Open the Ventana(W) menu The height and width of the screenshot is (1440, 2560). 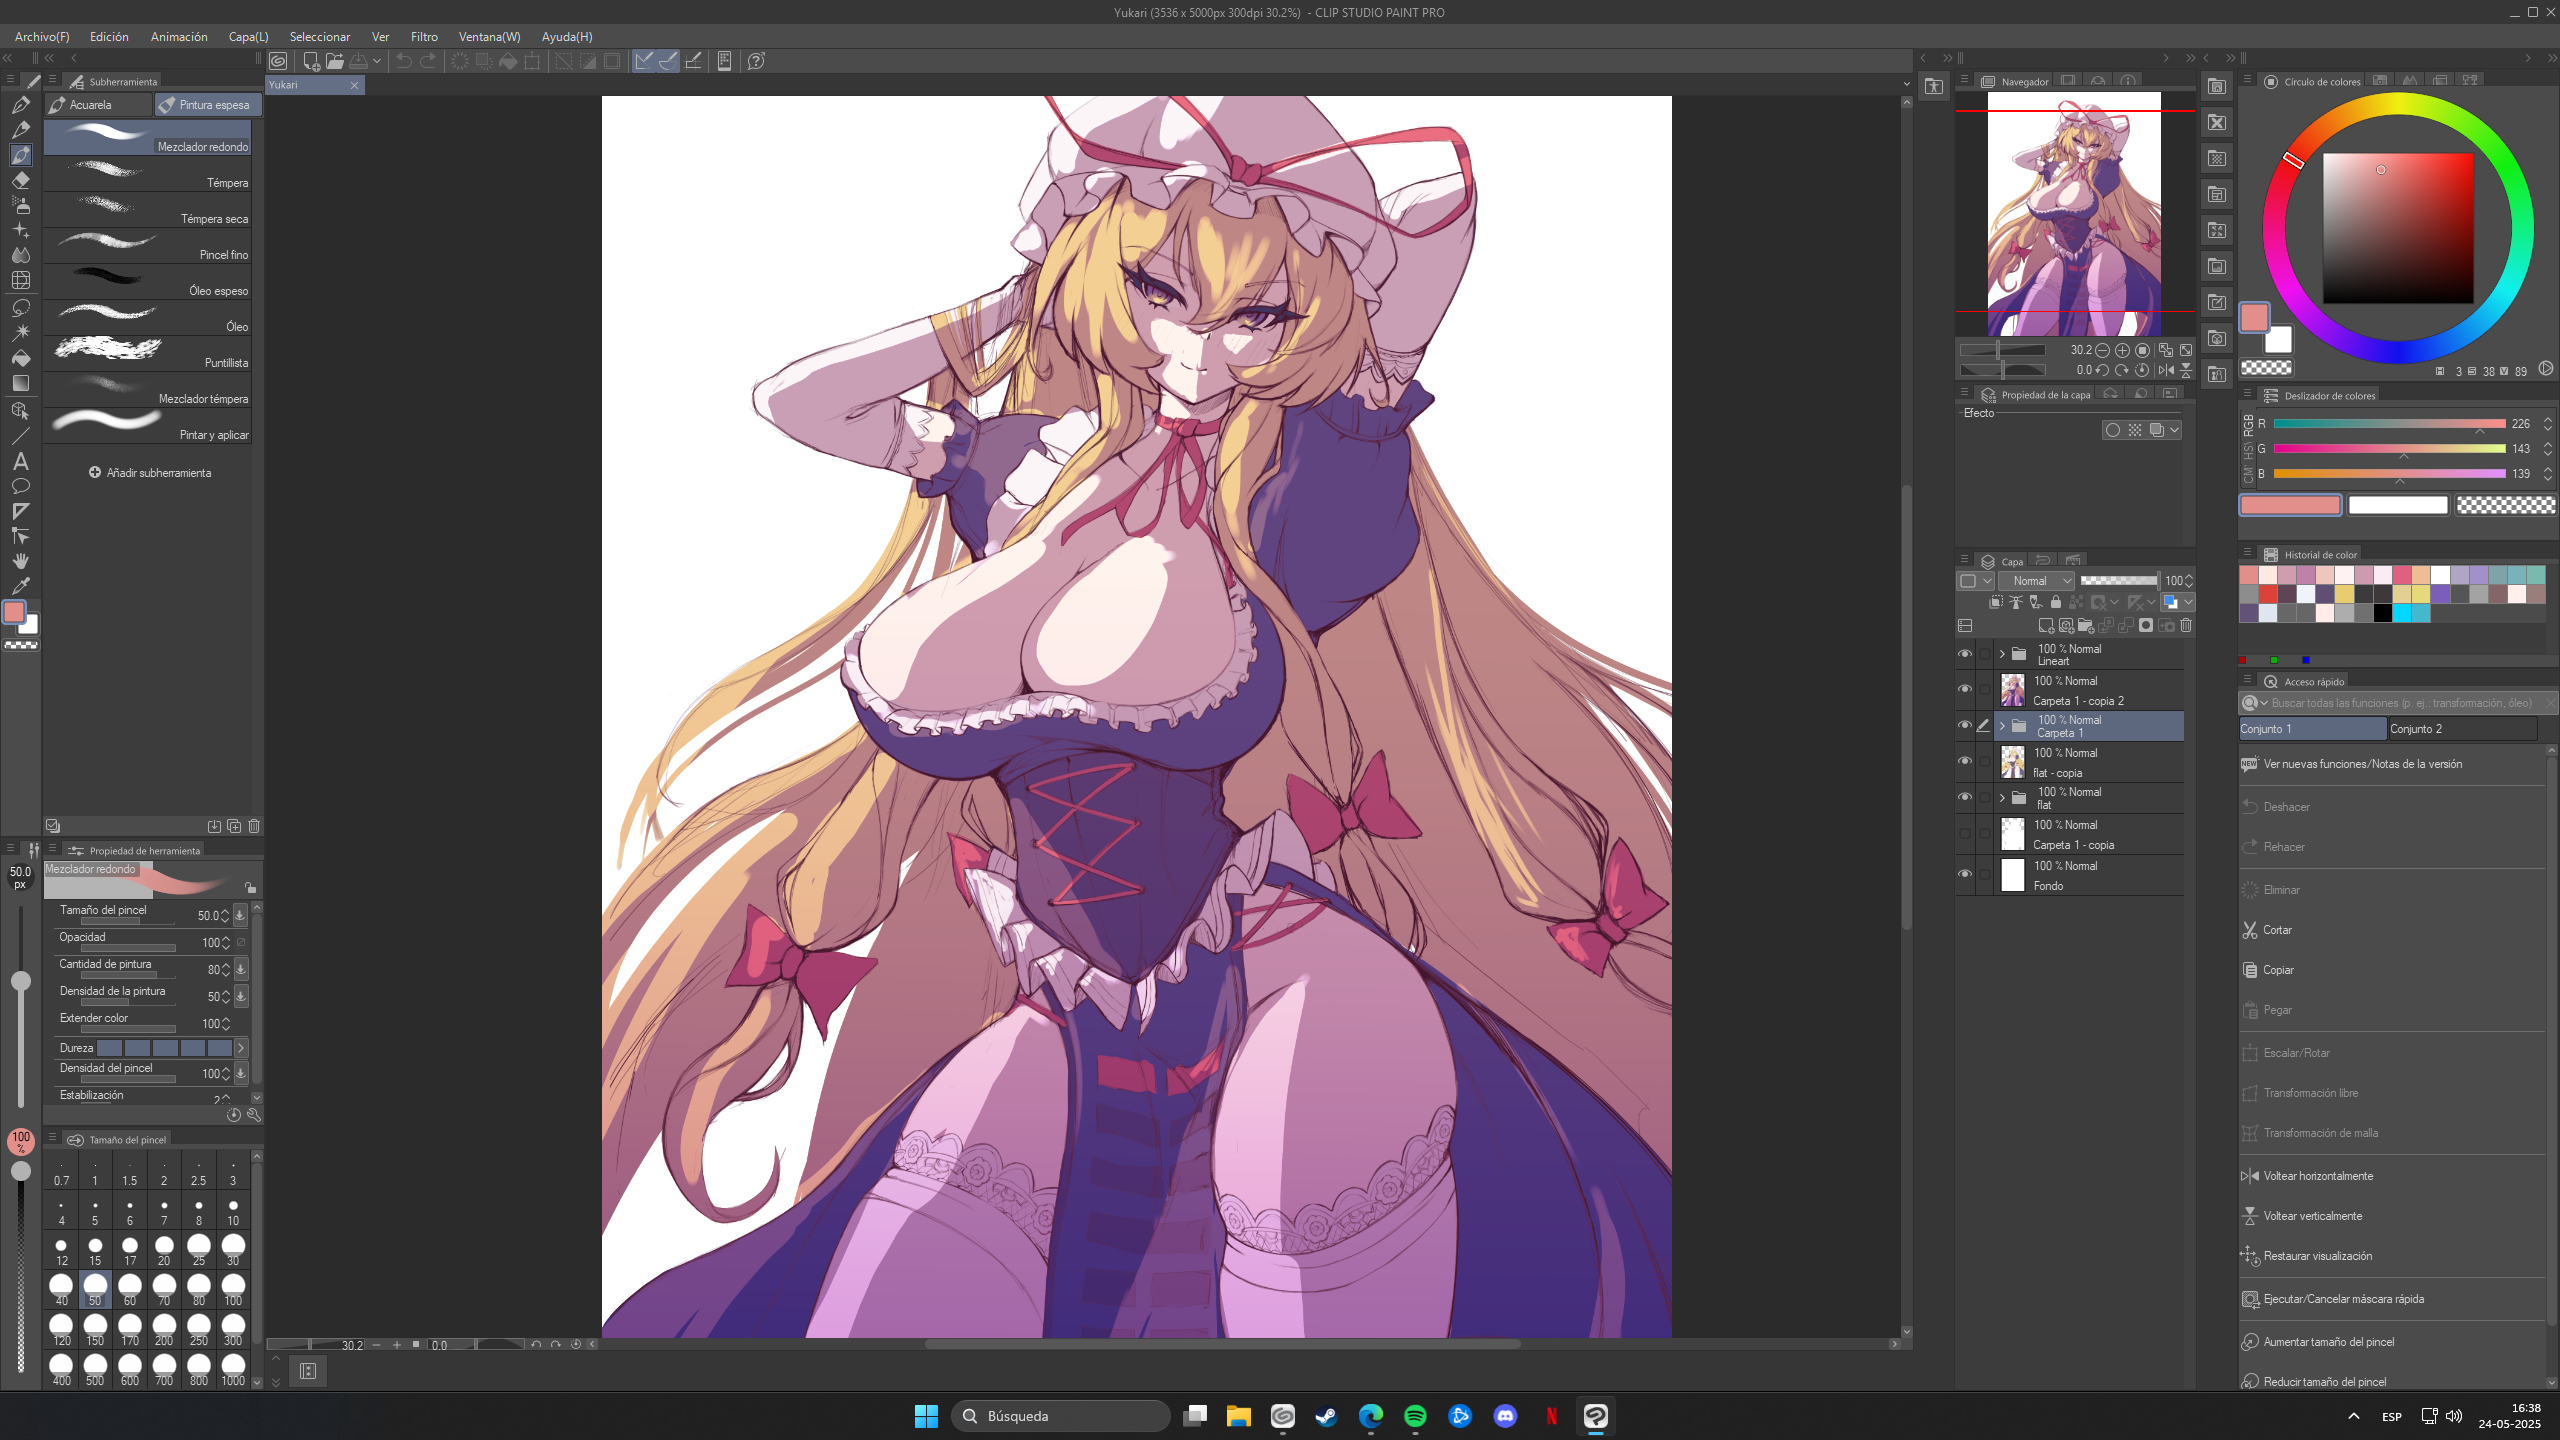tap(489, 37)
